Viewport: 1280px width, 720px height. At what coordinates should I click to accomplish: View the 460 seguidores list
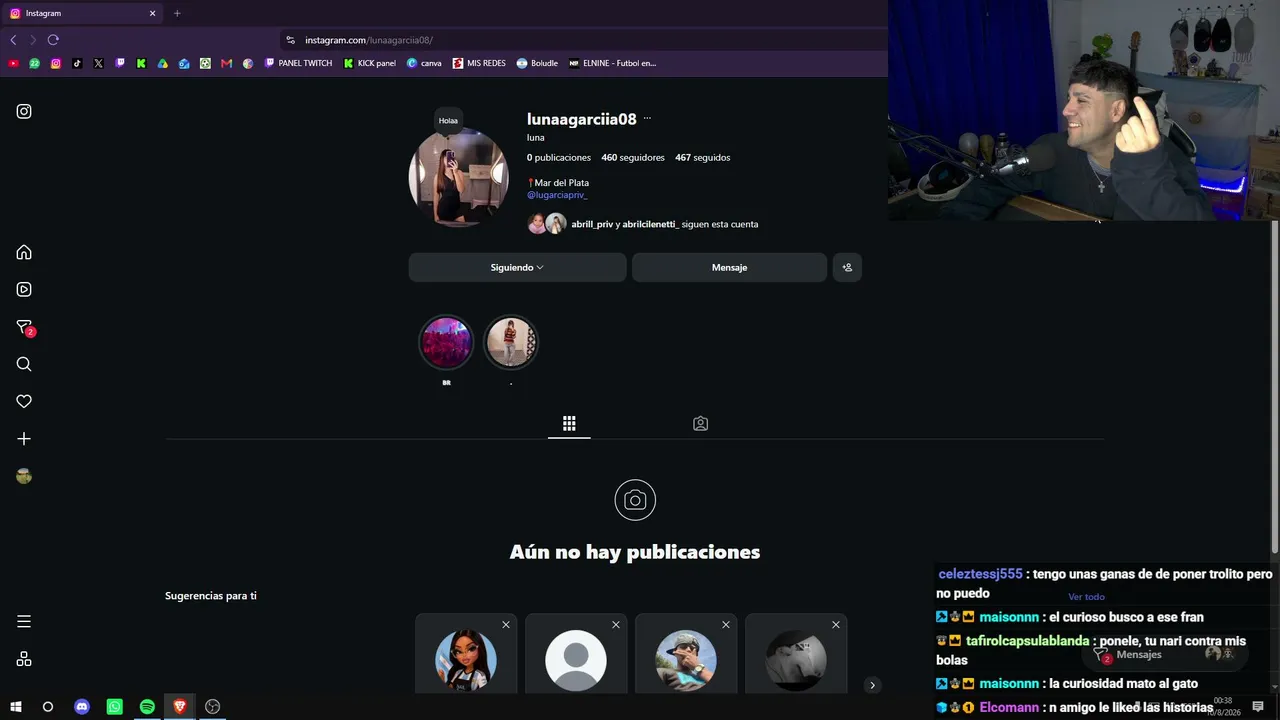point(633,157)
